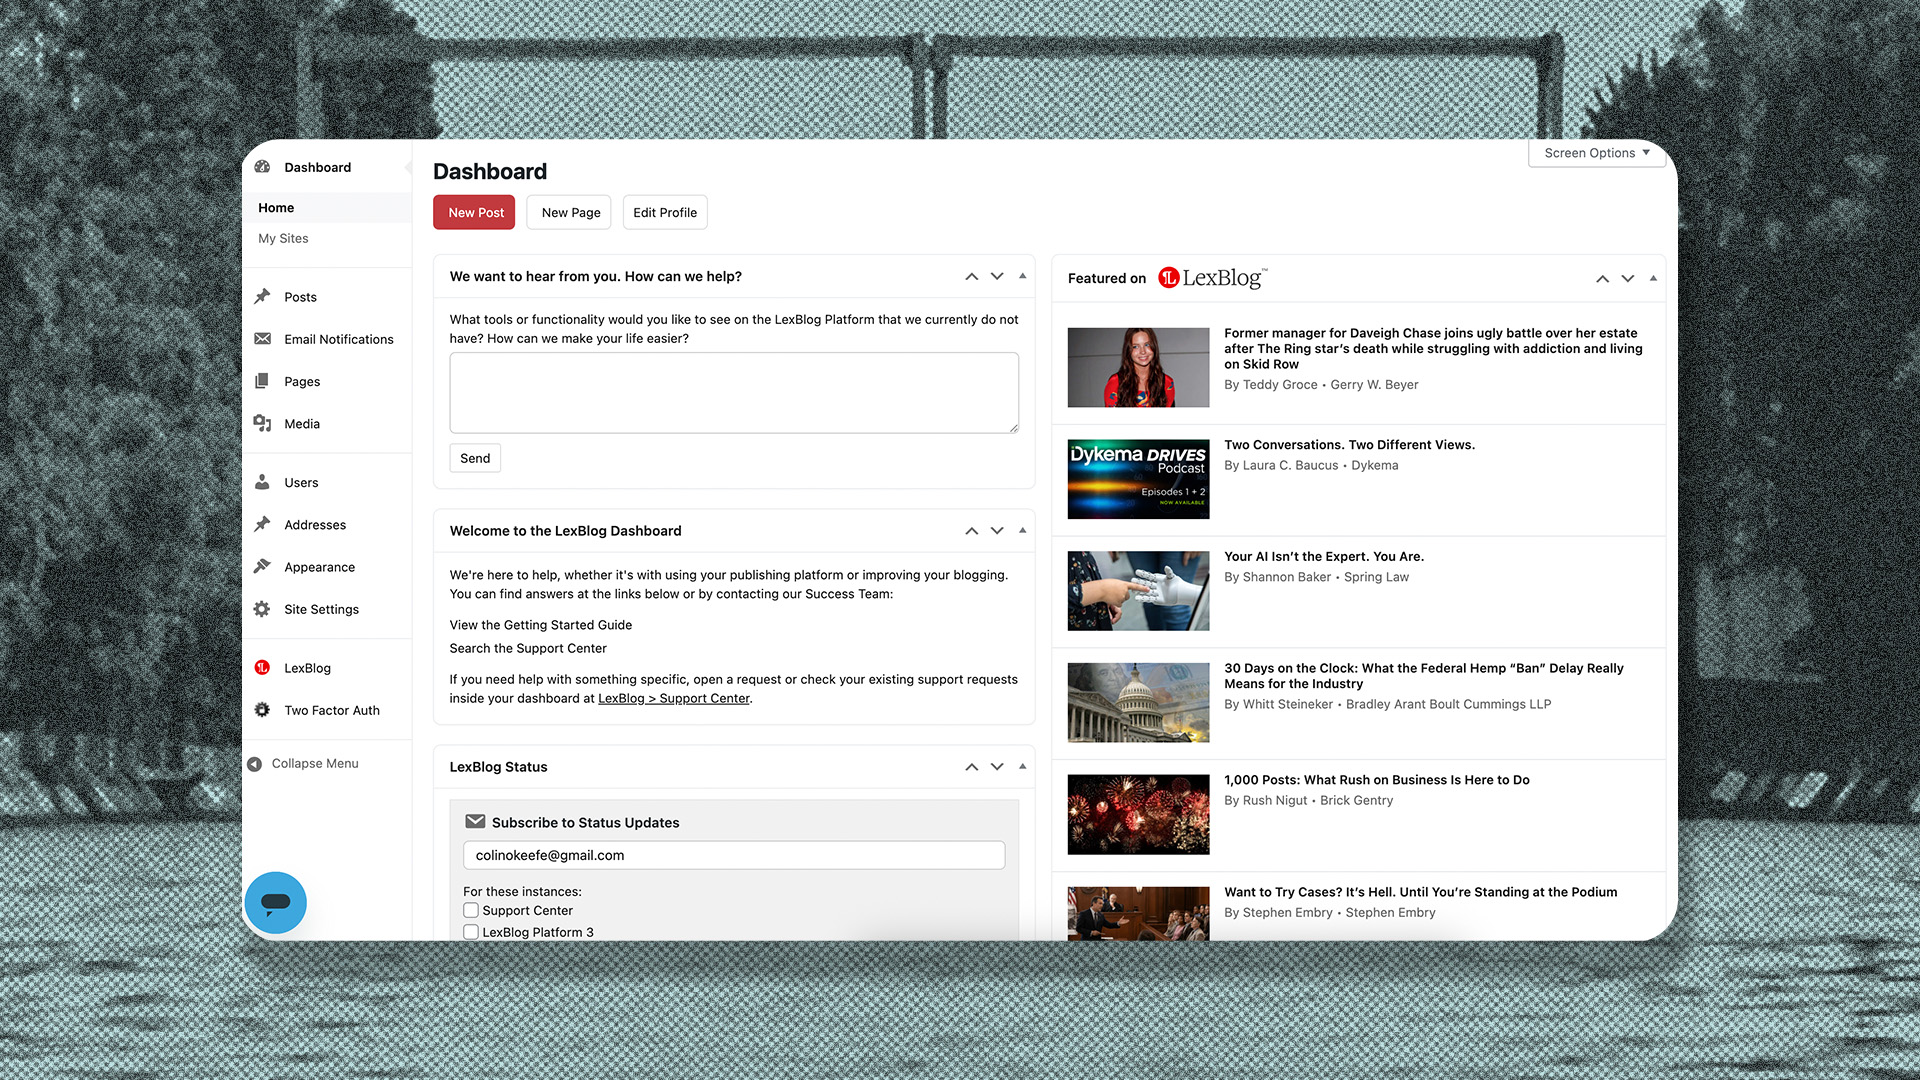
Task: Click the Posts pushpin icon
Action: coord(262,296)
